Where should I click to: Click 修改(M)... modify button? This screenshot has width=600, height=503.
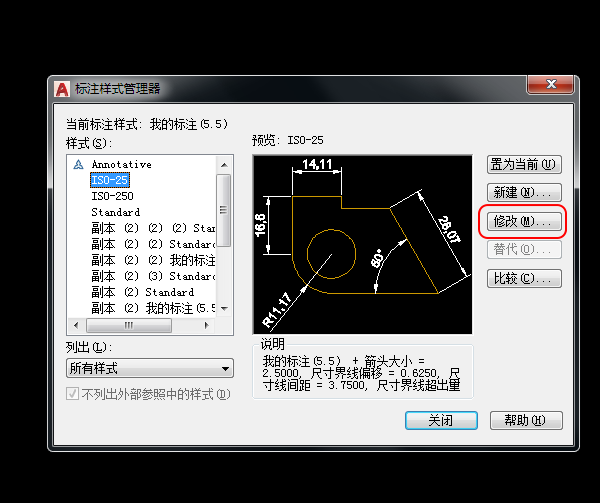524,221
